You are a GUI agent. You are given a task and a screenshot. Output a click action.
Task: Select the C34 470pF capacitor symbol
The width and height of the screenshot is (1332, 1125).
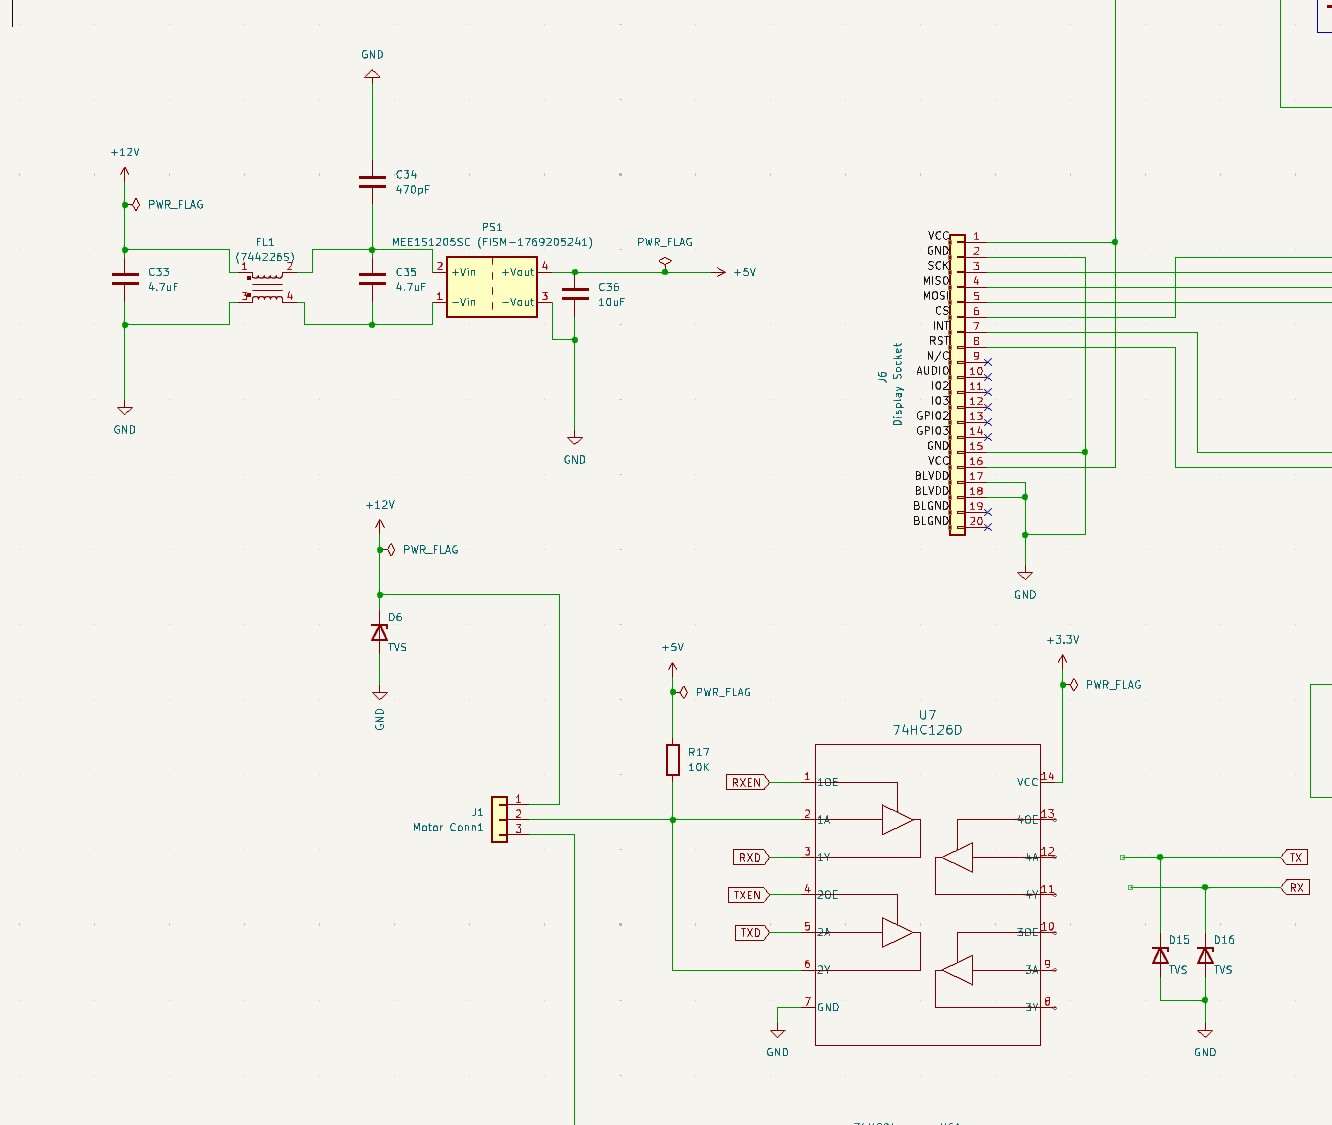[372, 182]
